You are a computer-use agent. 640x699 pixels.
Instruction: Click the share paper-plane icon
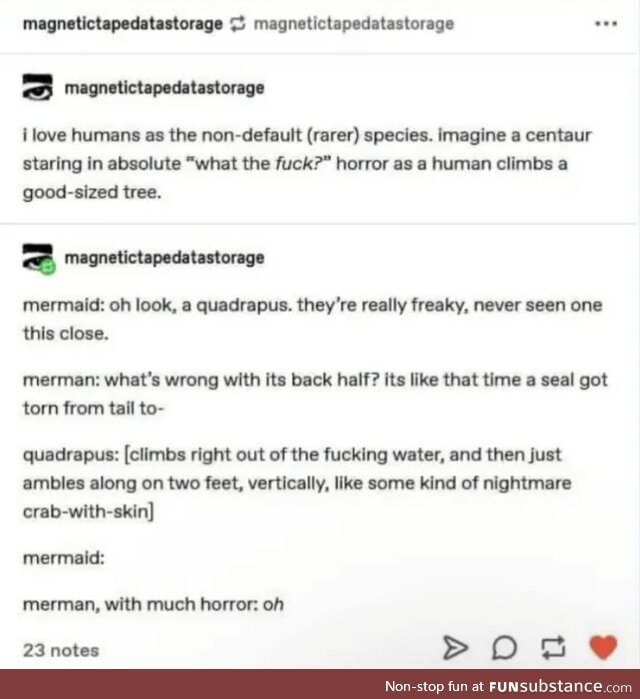point(455,648)
